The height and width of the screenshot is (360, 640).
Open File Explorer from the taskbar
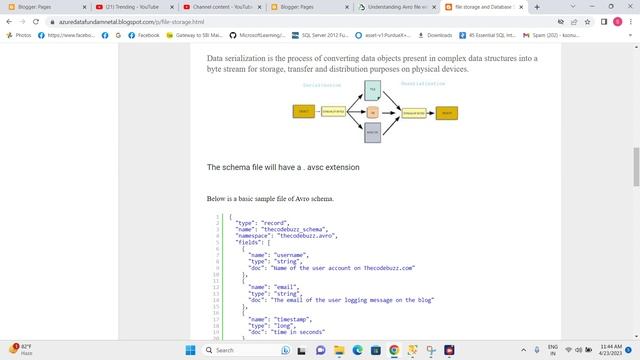pos(339,350)
